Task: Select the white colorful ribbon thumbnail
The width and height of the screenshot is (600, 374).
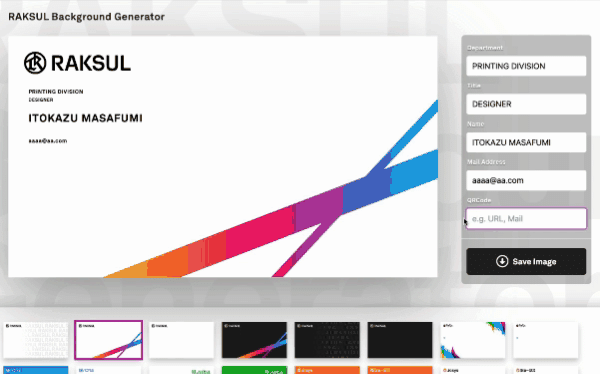Action: 109,340
